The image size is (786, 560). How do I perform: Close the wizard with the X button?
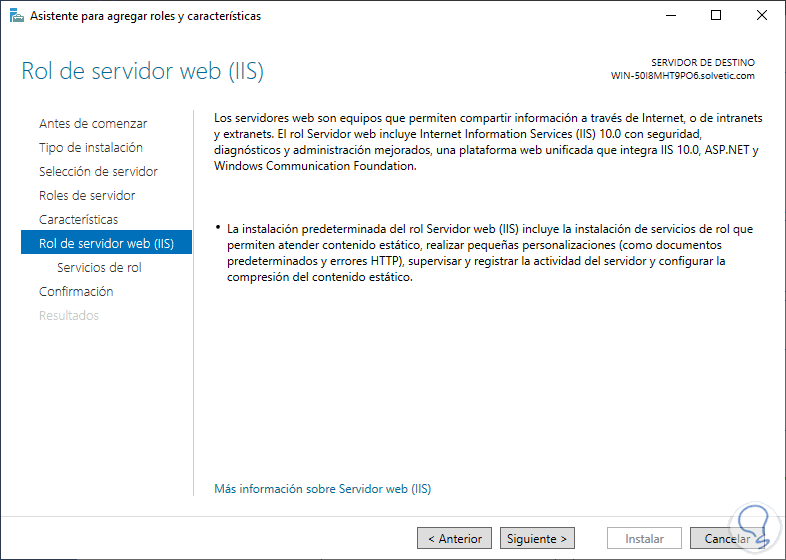coord(762,16)
